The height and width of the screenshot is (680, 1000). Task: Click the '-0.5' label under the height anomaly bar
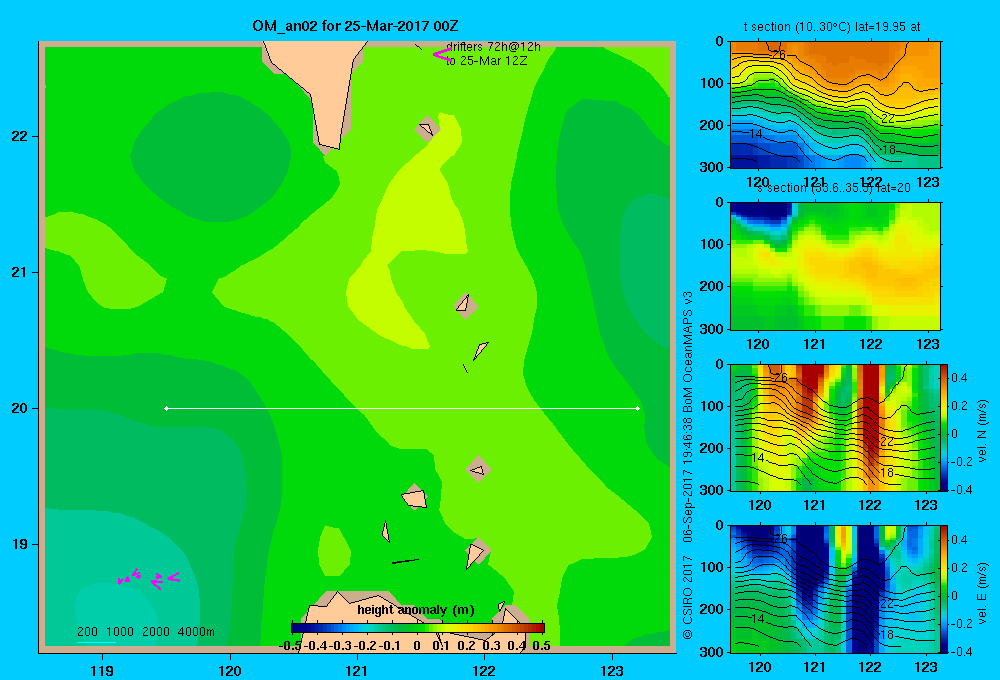[x=290, y=646]
